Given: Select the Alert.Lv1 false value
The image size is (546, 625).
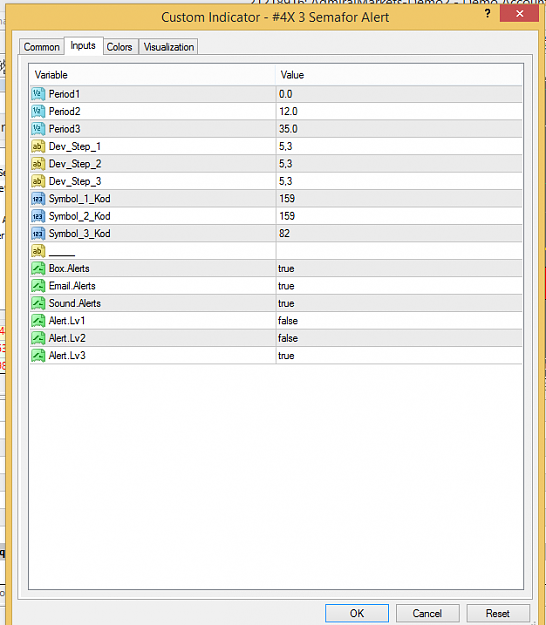Looking at the screenshot, I should pos(288,320).
